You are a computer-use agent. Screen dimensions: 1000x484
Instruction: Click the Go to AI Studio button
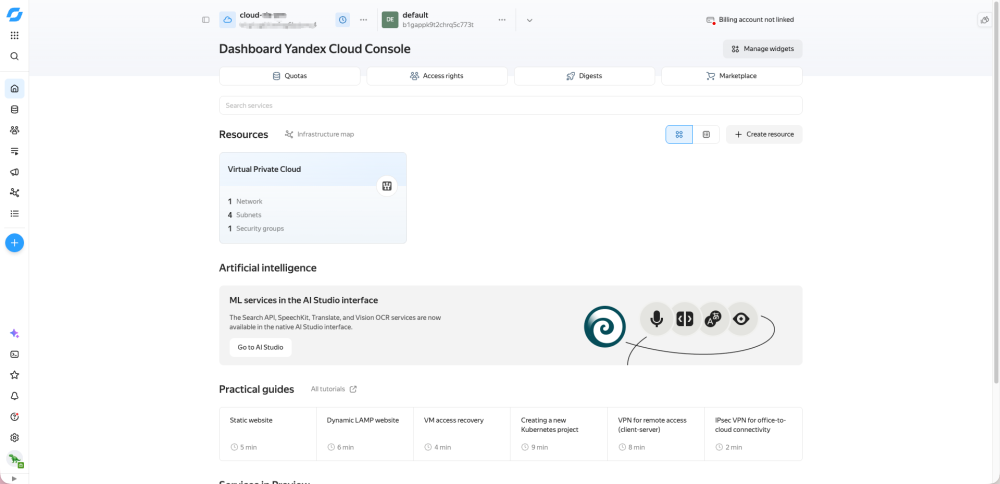260,348
